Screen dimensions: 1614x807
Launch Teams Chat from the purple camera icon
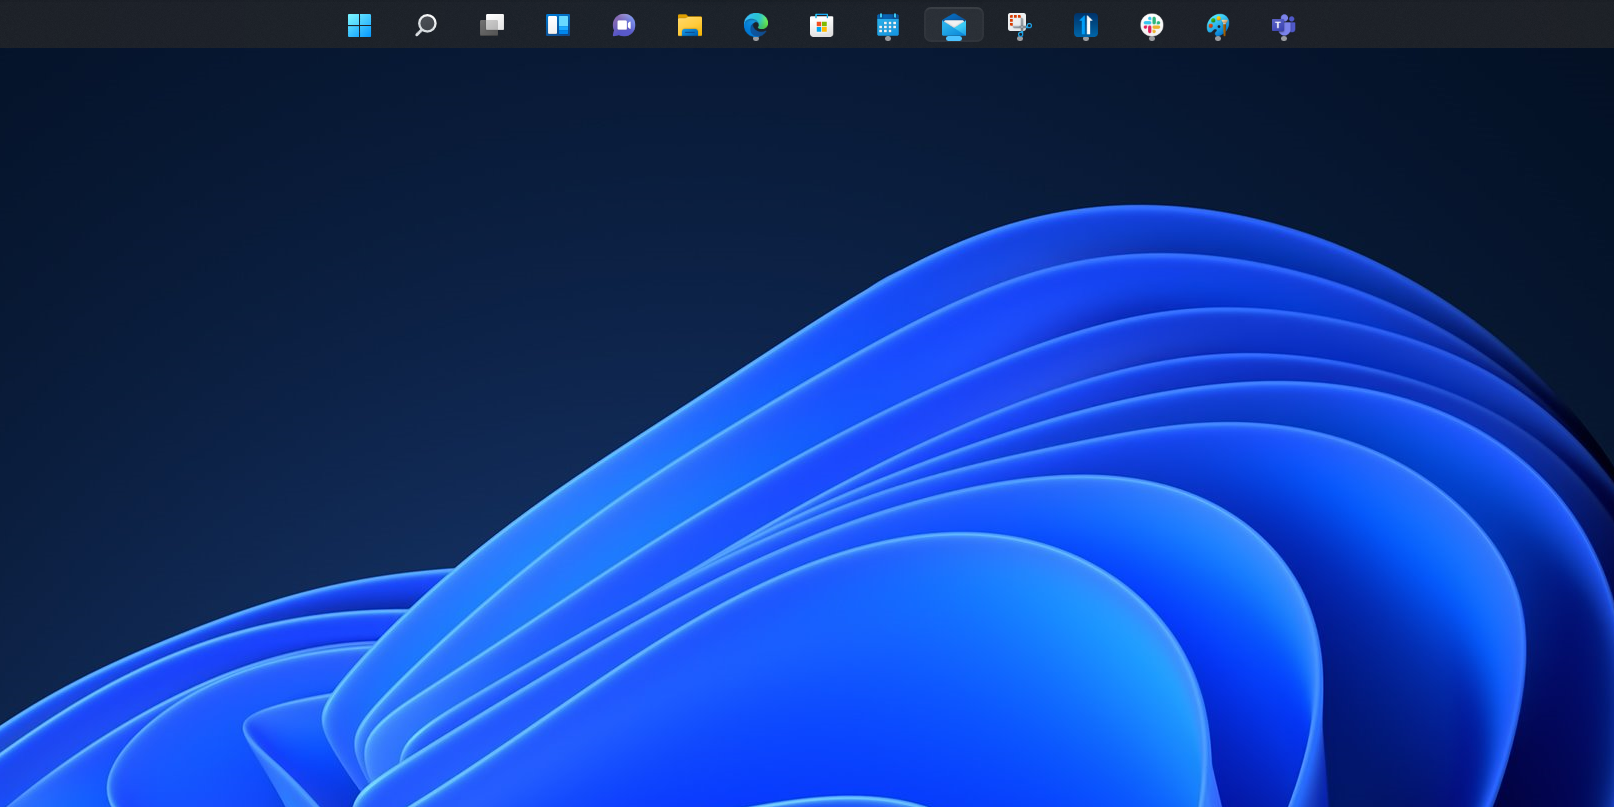point(623,25)
